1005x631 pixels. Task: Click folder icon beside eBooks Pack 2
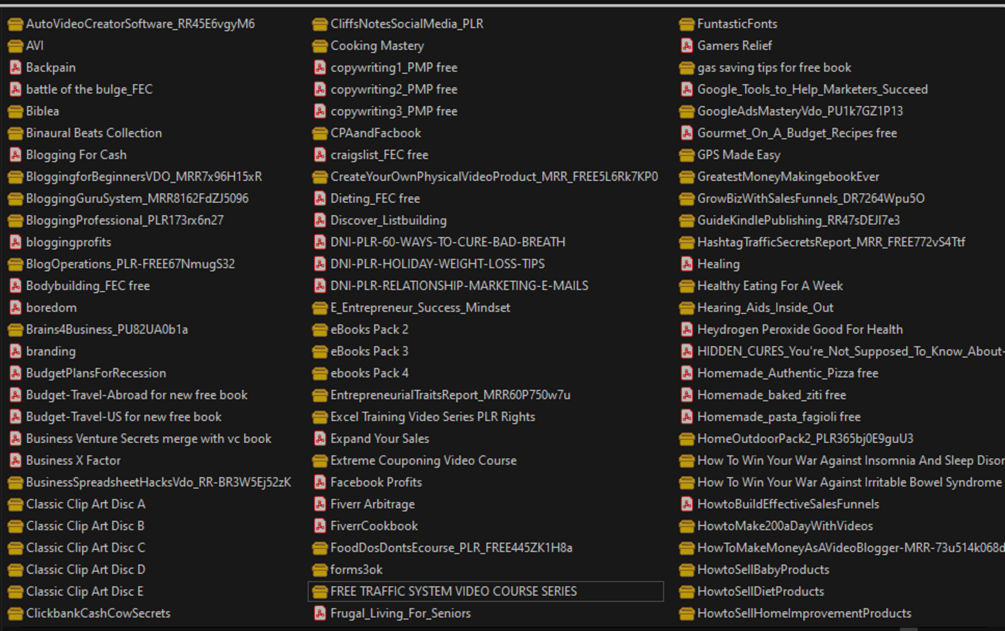tap(320, 330)
